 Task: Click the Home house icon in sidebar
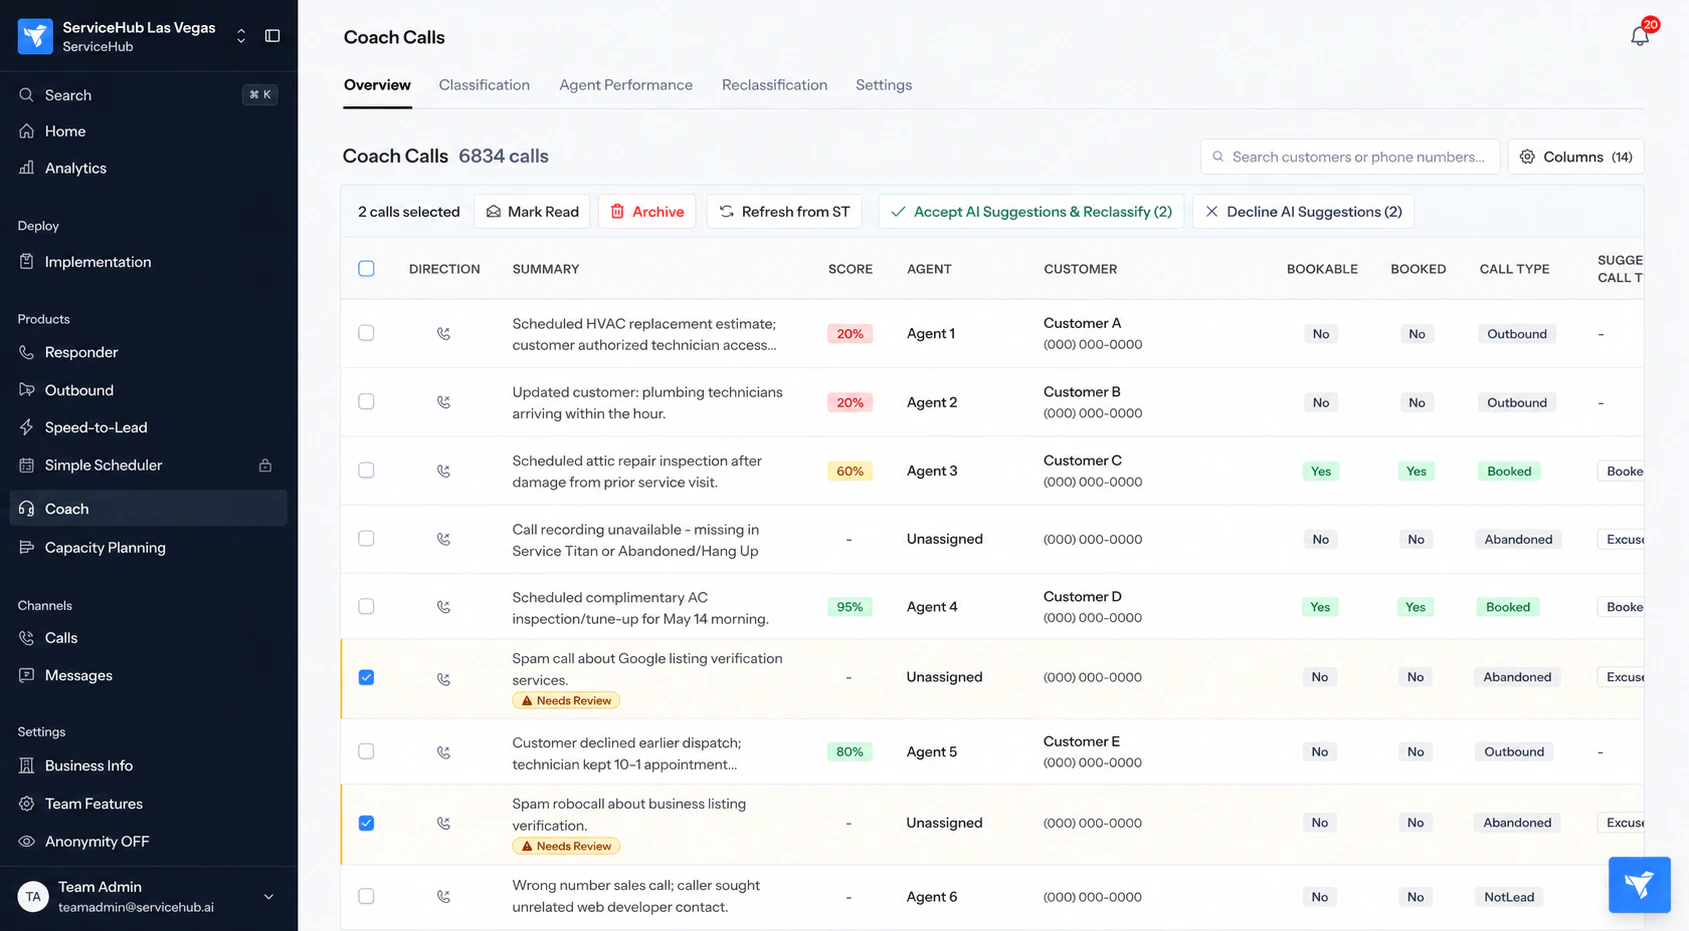coord(27,131)
